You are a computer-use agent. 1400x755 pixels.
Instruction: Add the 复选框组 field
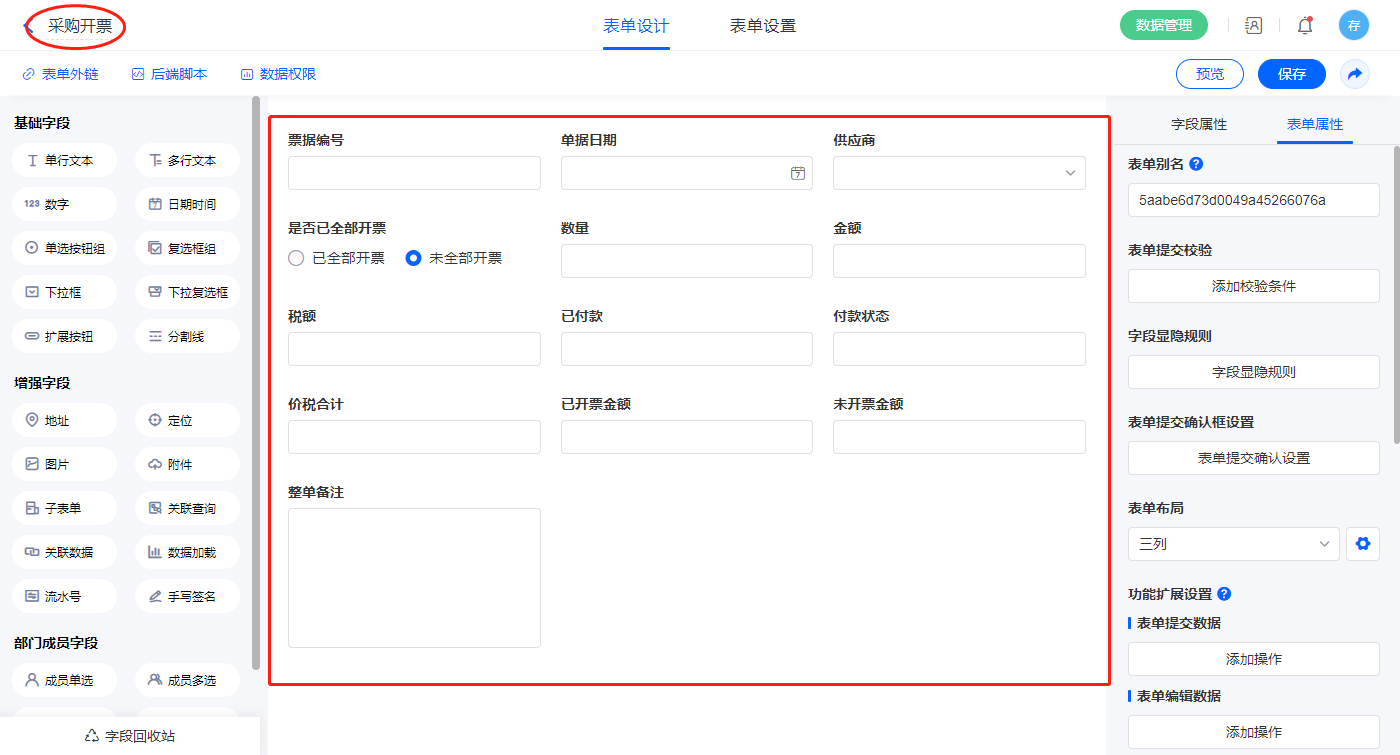pyautogui.click(x=187, y=248)
